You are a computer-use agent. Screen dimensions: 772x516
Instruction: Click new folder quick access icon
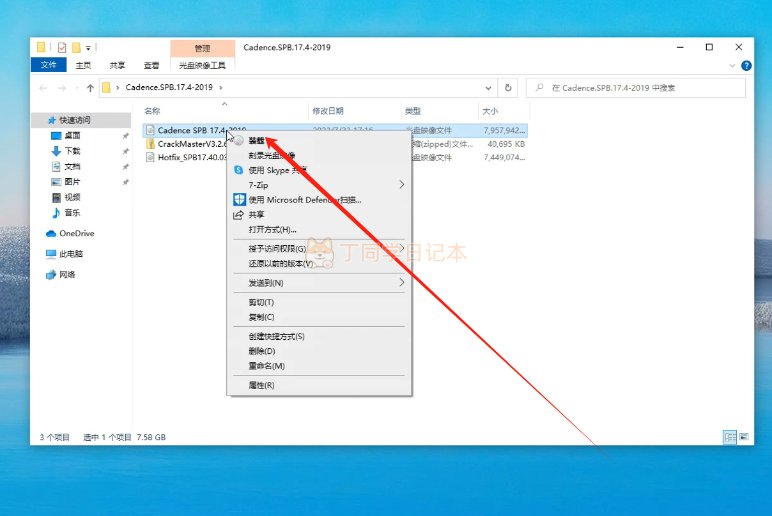[76, 47]
